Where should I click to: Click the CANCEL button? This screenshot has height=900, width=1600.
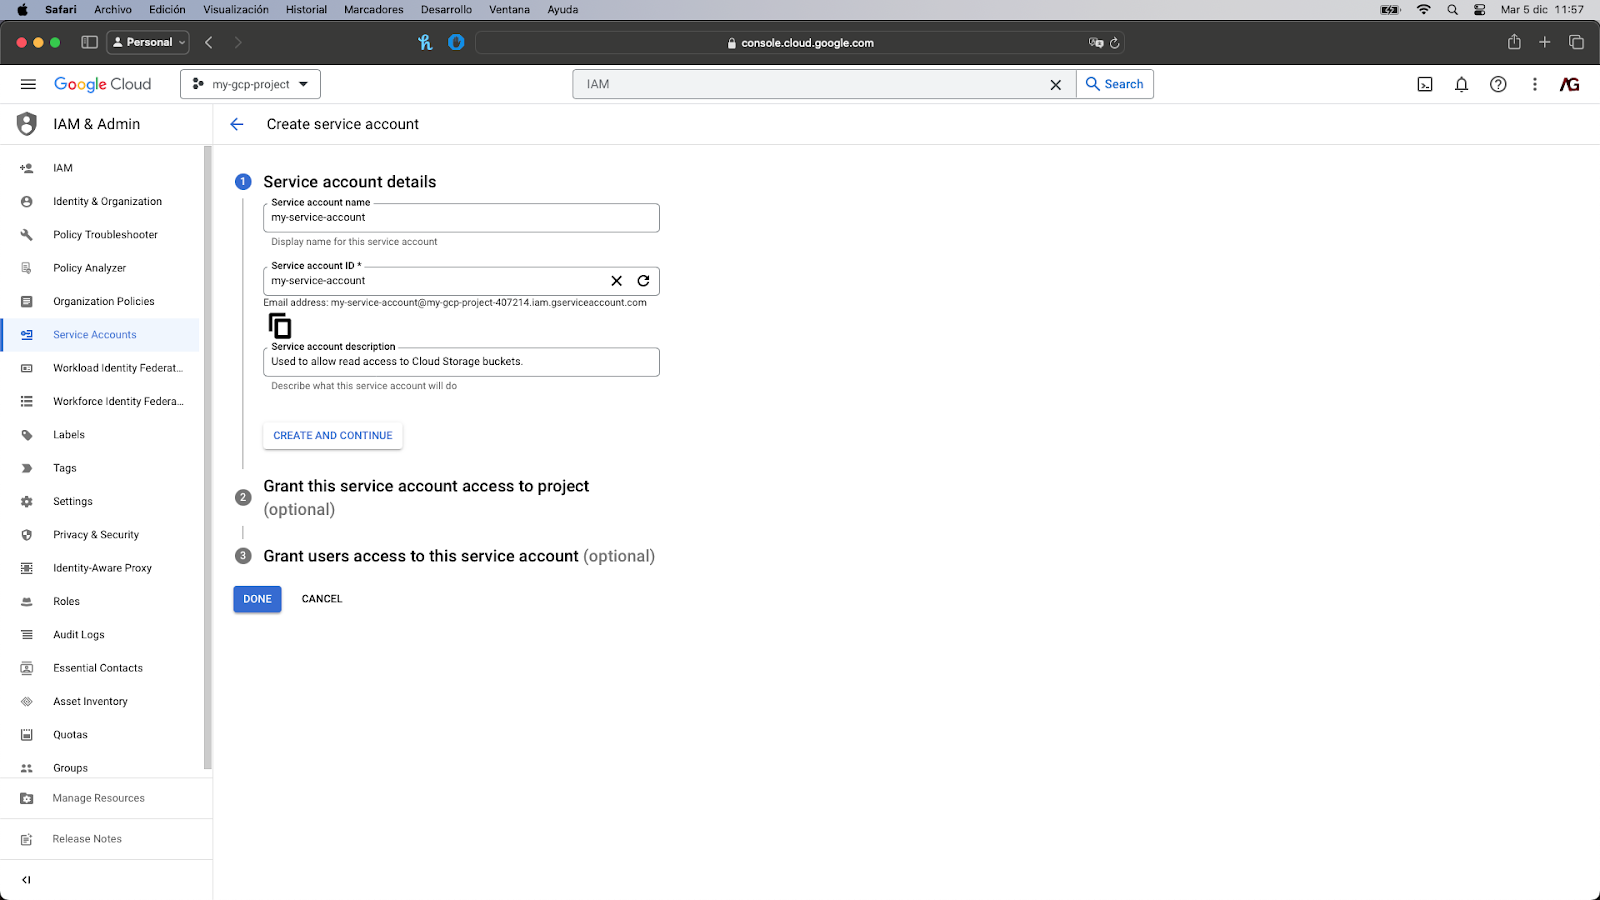321,598
